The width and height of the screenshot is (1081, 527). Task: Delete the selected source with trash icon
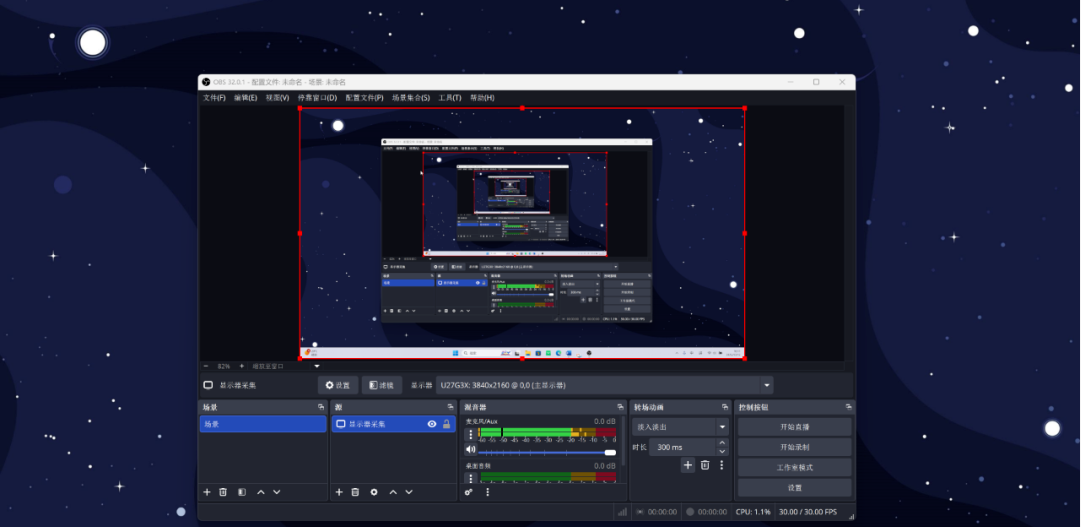[355, 492]
